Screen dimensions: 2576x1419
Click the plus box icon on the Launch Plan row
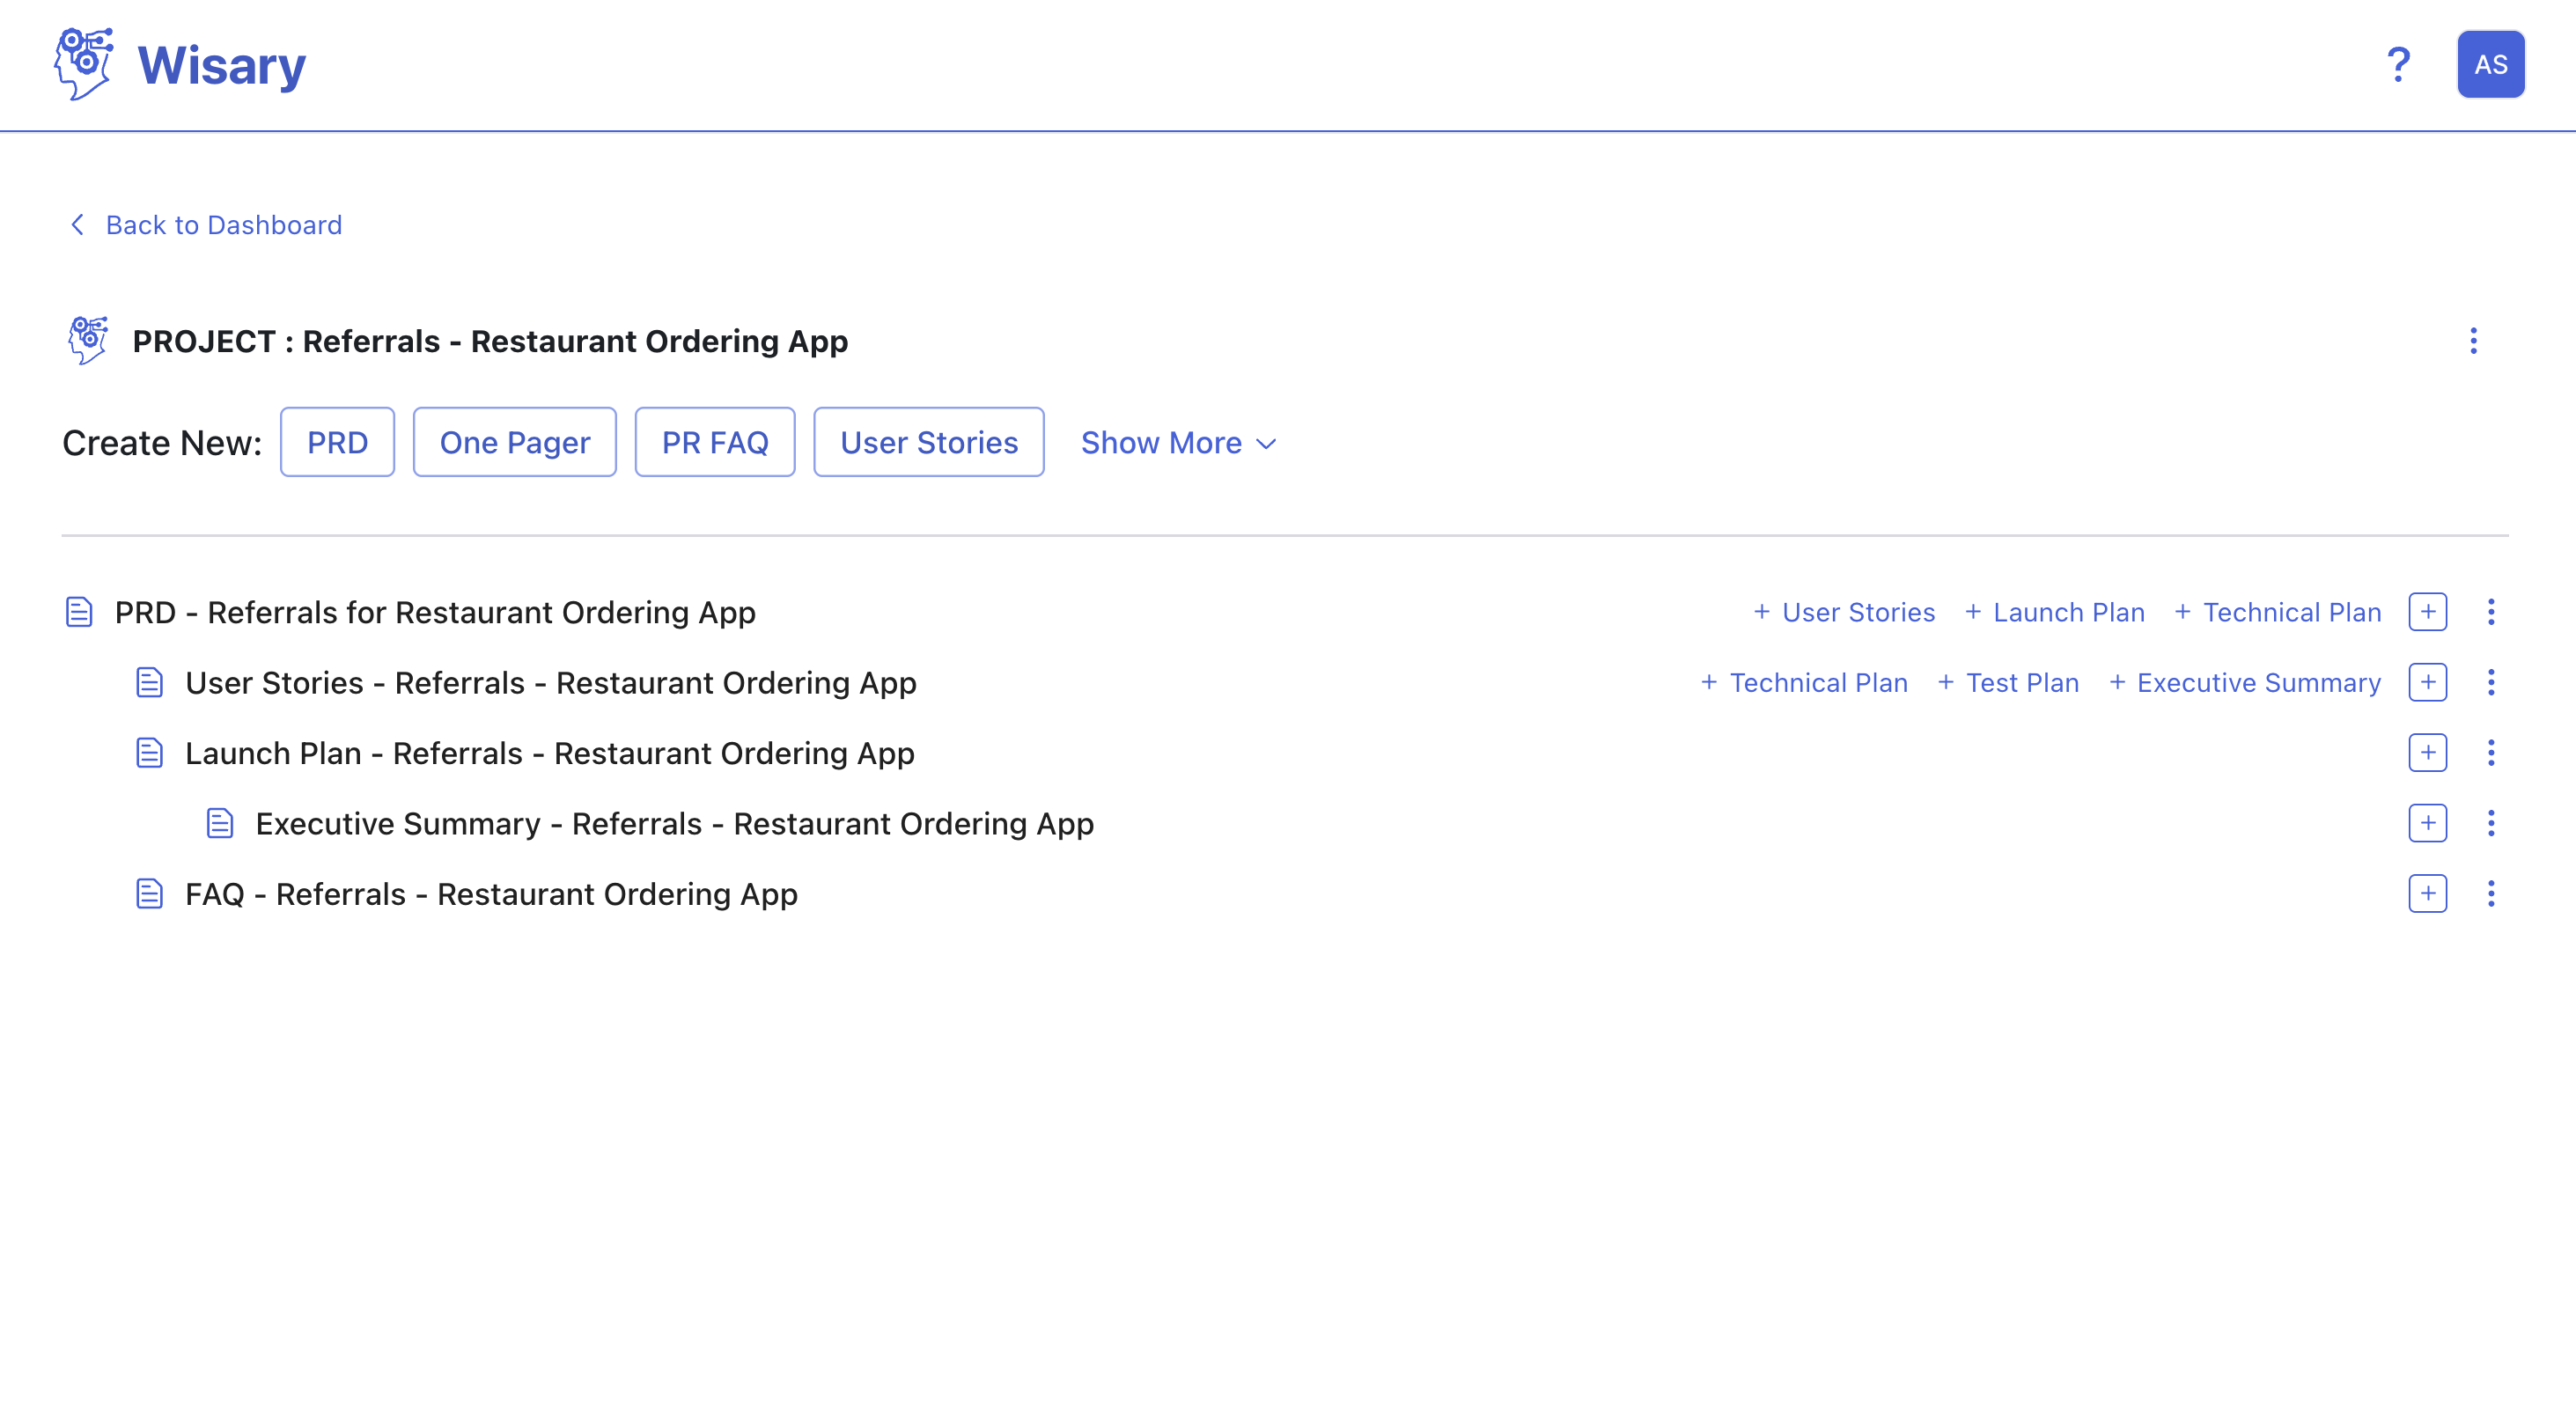(x=2427, y=753)
